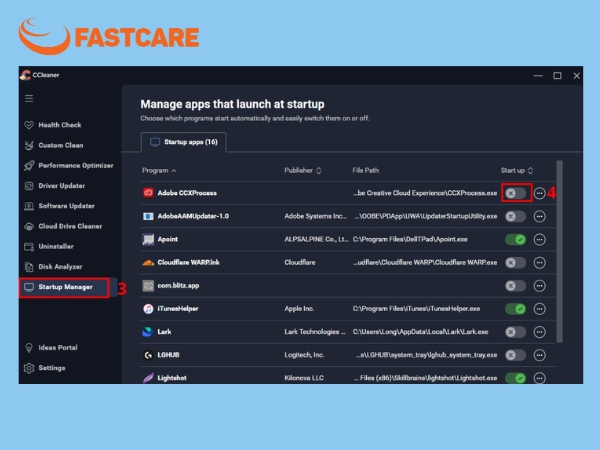600x450 pixels.
Task: Sort the list by Program column
Action: tap(159, 170)
